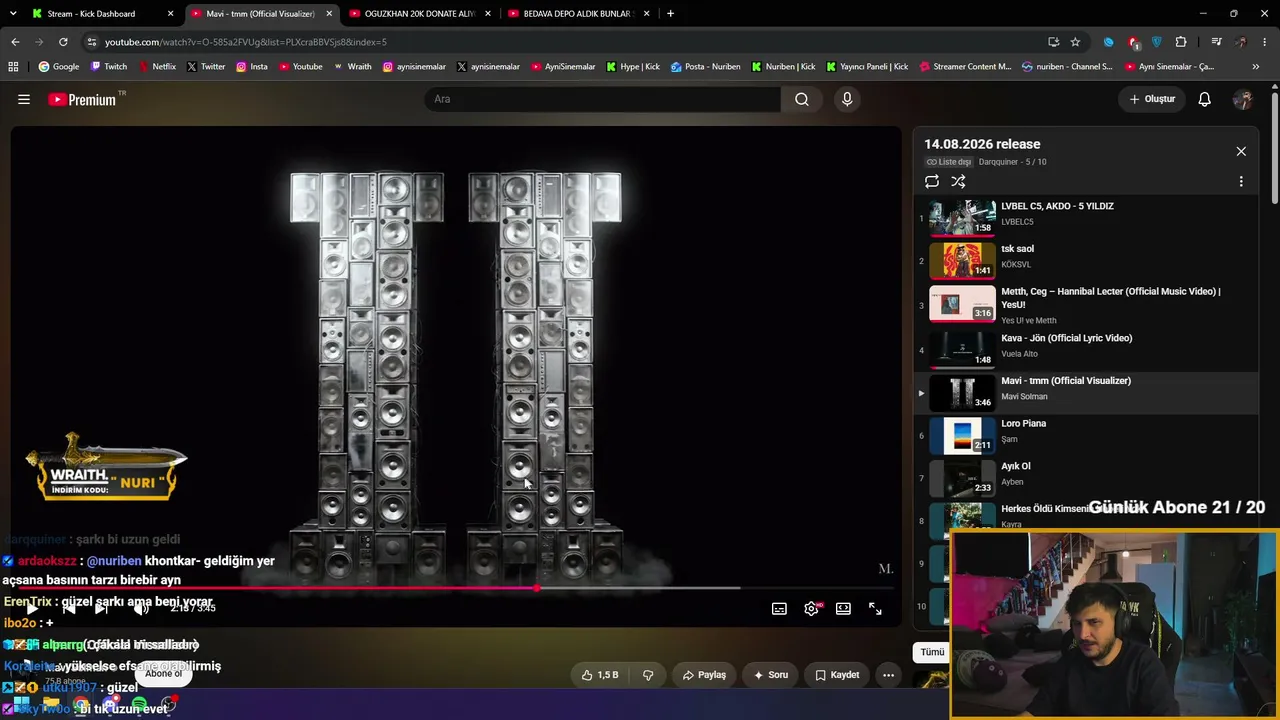Click the address bar URL

click(246, 42)
